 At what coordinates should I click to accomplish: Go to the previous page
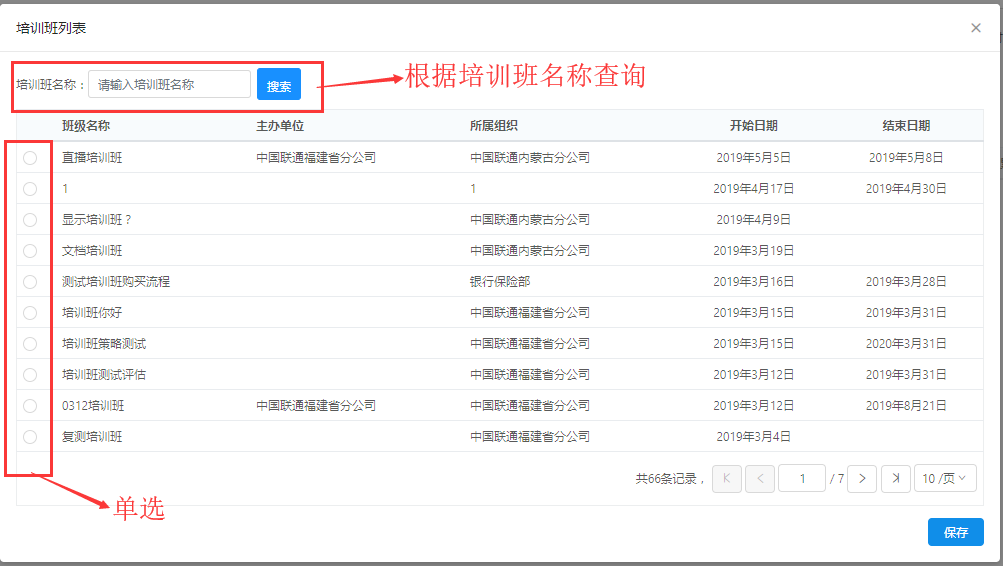(760, 479)
